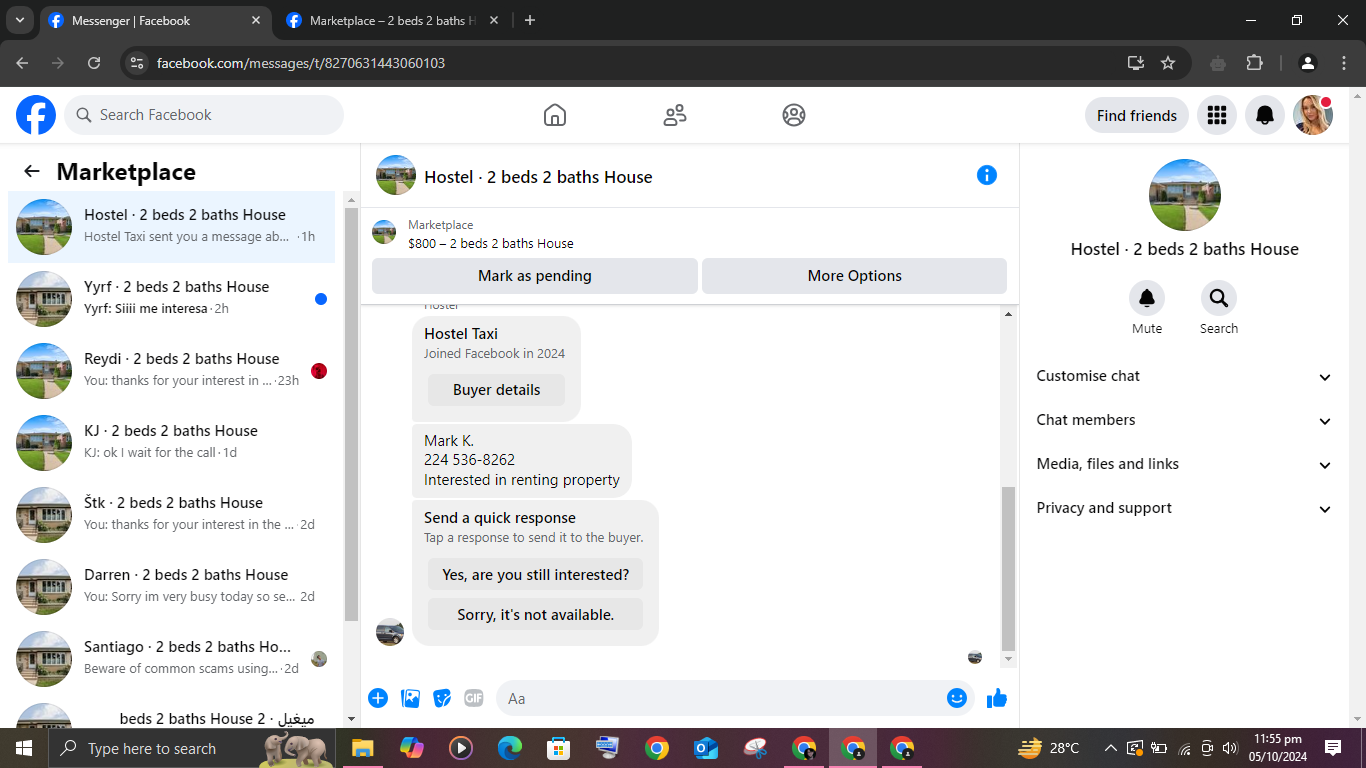The width and height of the screenshot is (1366, 768).
Task: Click the Find friends button
Action: pos(1137,115)
